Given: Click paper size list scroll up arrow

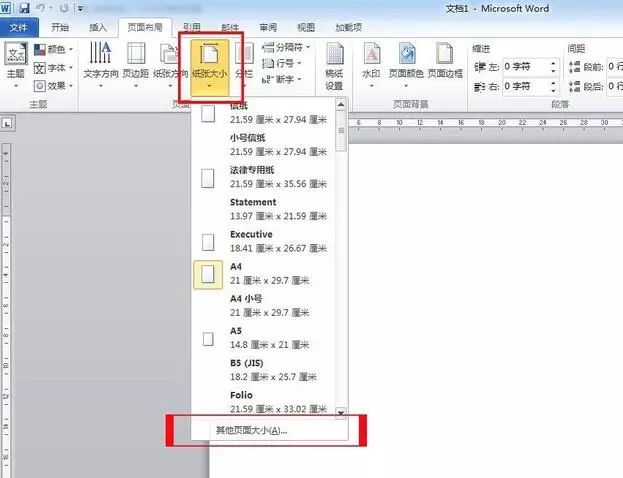Looking at the screenshot, I should pos(341,105).
